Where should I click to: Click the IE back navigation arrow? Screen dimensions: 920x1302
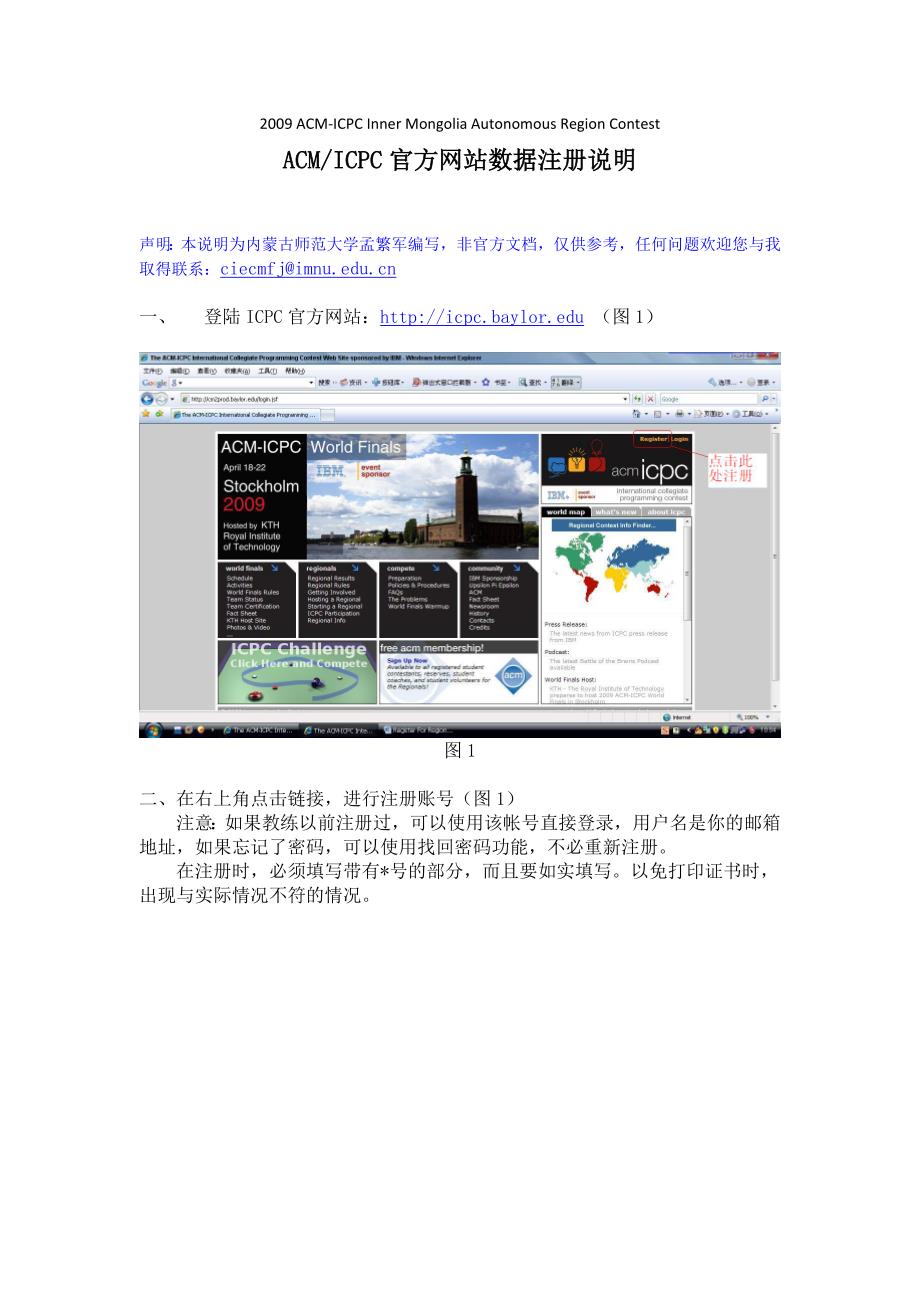(x=147, y=399)
